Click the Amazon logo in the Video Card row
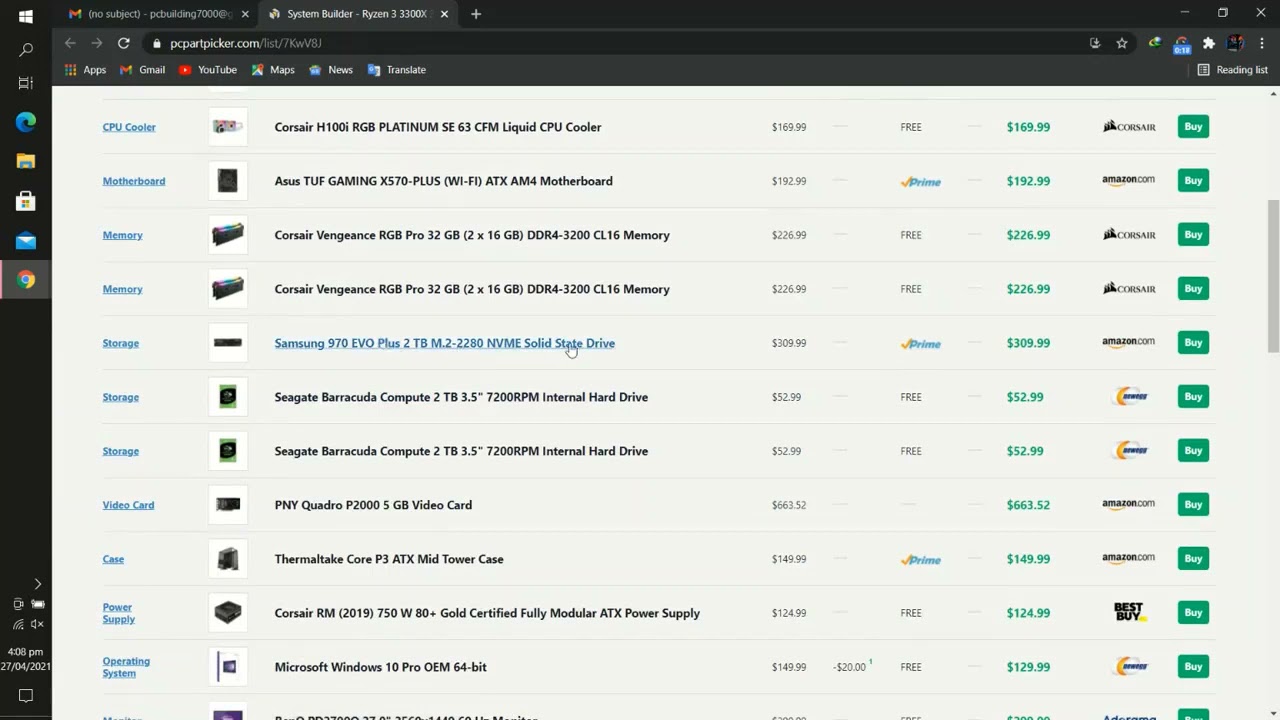1280x720 pixels. 1128,505
